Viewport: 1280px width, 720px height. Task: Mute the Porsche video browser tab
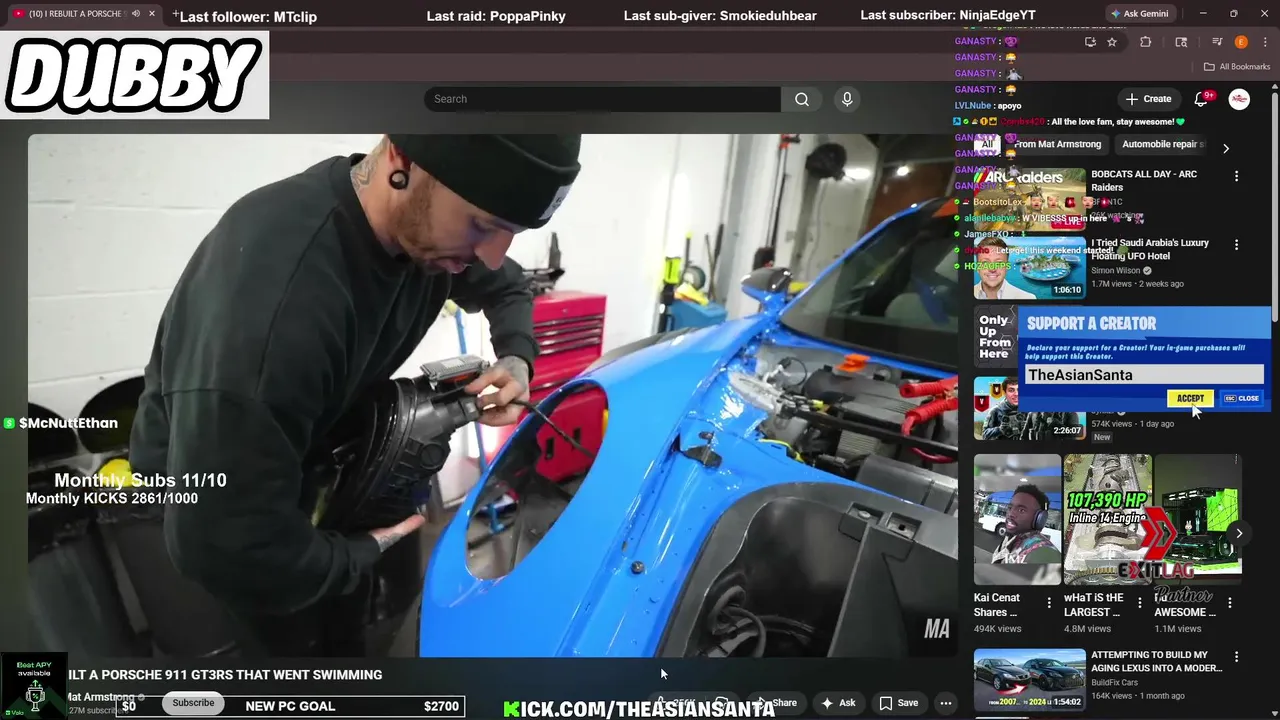click(x=136, y=14)
